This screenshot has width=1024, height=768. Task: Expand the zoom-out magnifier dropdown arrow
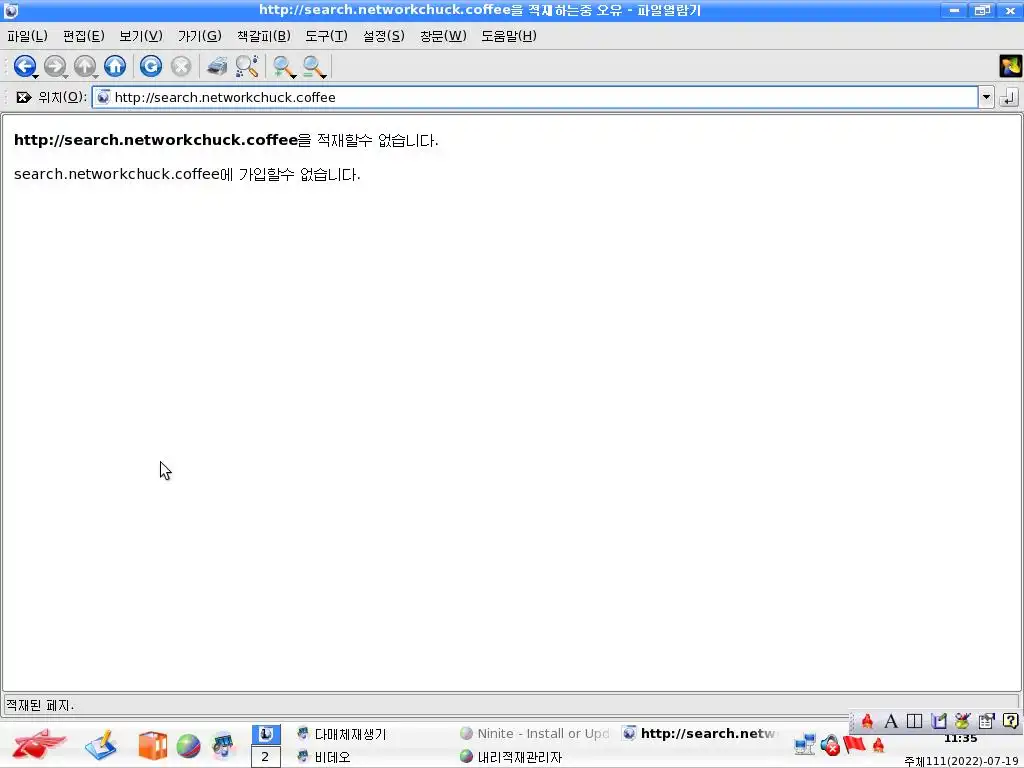pyautogui.click(x=323, y=76)
